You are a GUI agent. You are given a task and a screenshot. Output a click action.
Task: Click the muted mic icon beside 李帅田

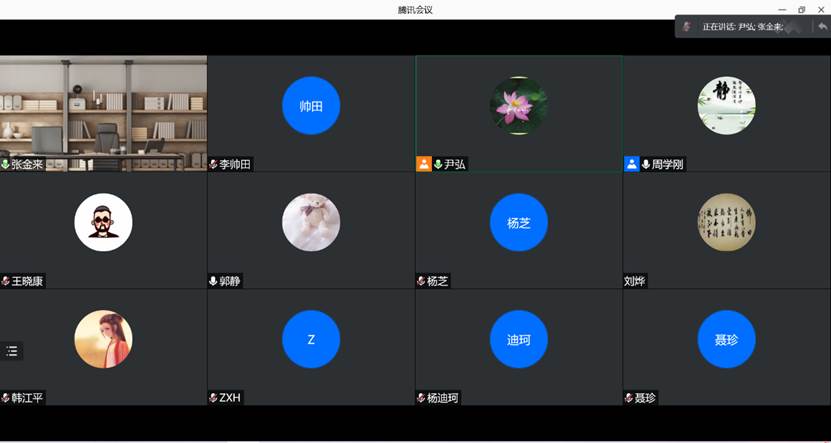coord(213,164)
